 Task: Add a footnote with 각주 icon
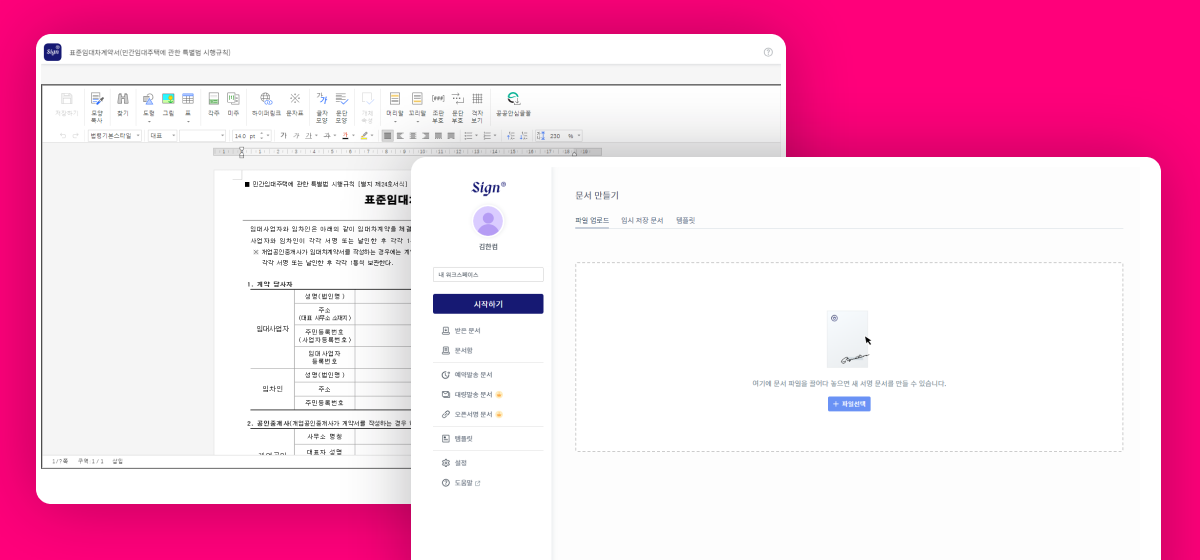click(x=213, y=104)
